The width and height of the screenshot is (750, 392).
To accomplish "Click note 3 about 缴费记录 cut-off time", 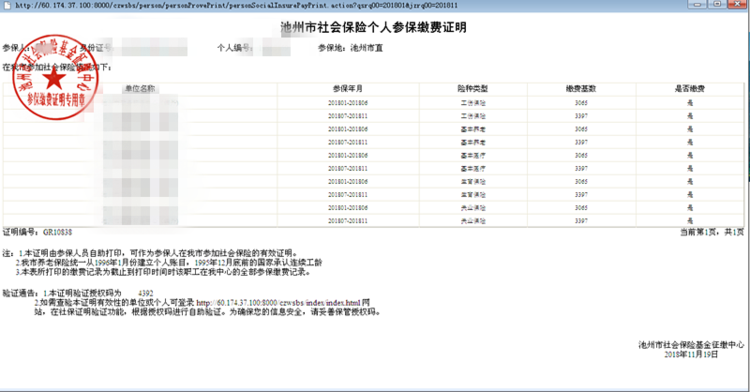I will 164,272.
